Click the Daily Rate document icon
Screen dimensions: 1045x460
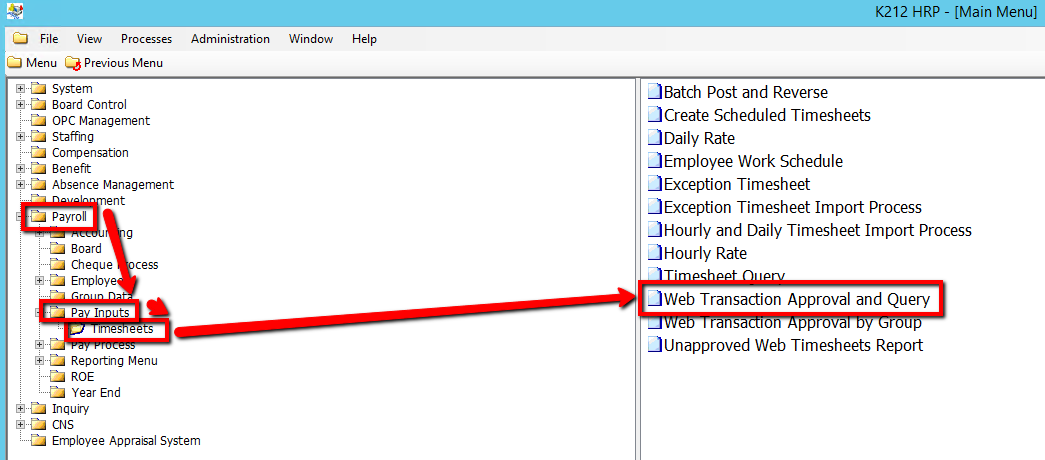tap(655, 138)
